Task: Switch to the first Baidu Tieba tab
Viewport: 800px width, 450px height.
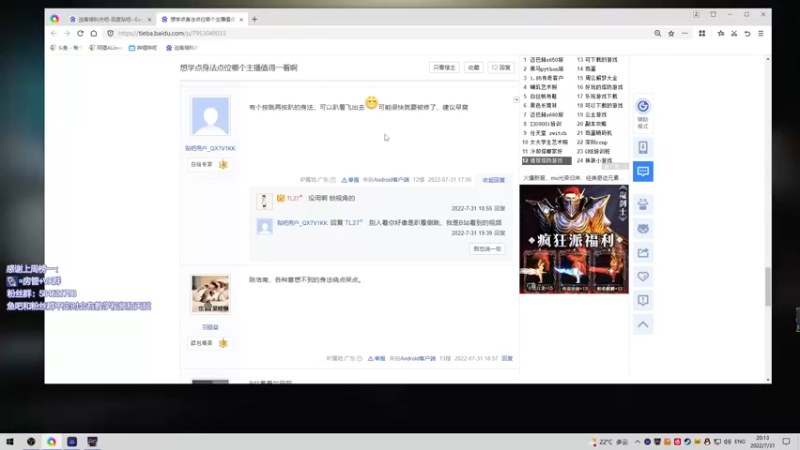Action: [x=109, y=19]
